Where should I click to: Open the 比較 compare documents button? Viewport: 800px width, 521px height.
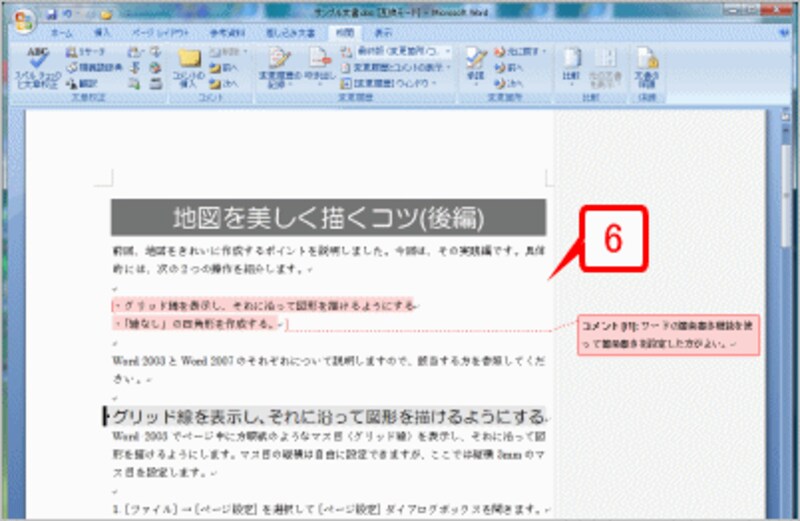[571, 67]
